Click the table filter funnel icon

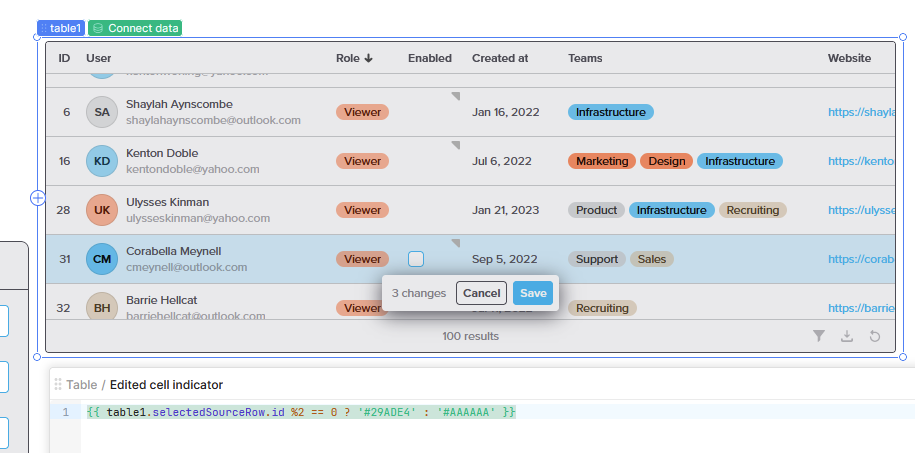pyautogui.click(x=819, y=336)
